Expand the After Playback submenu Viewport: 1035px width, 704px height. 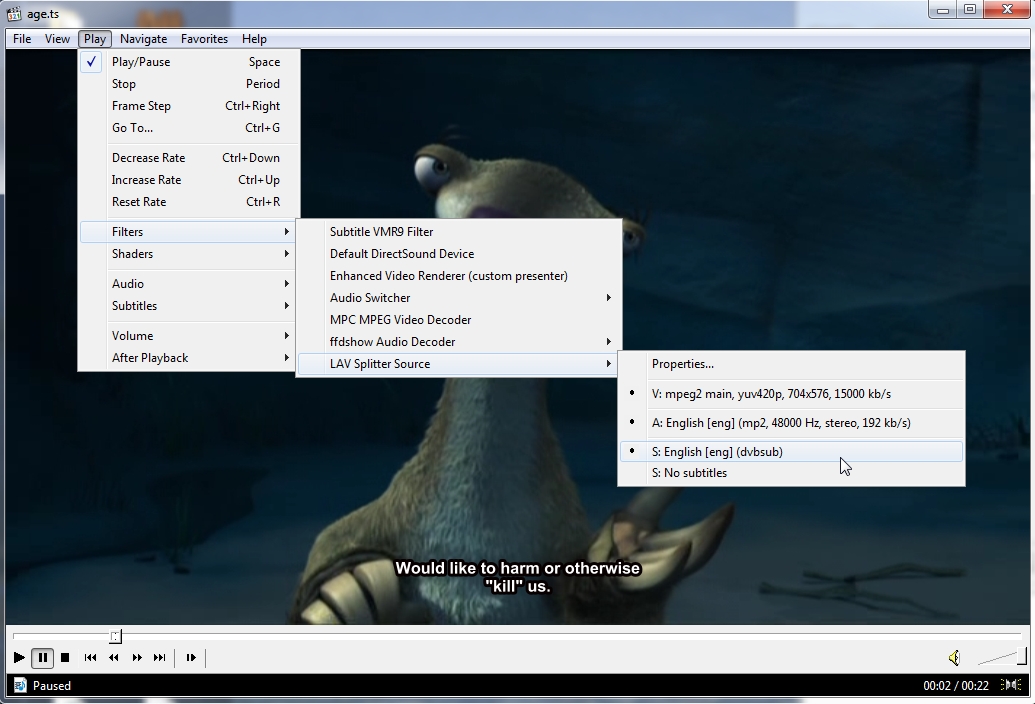189,358
